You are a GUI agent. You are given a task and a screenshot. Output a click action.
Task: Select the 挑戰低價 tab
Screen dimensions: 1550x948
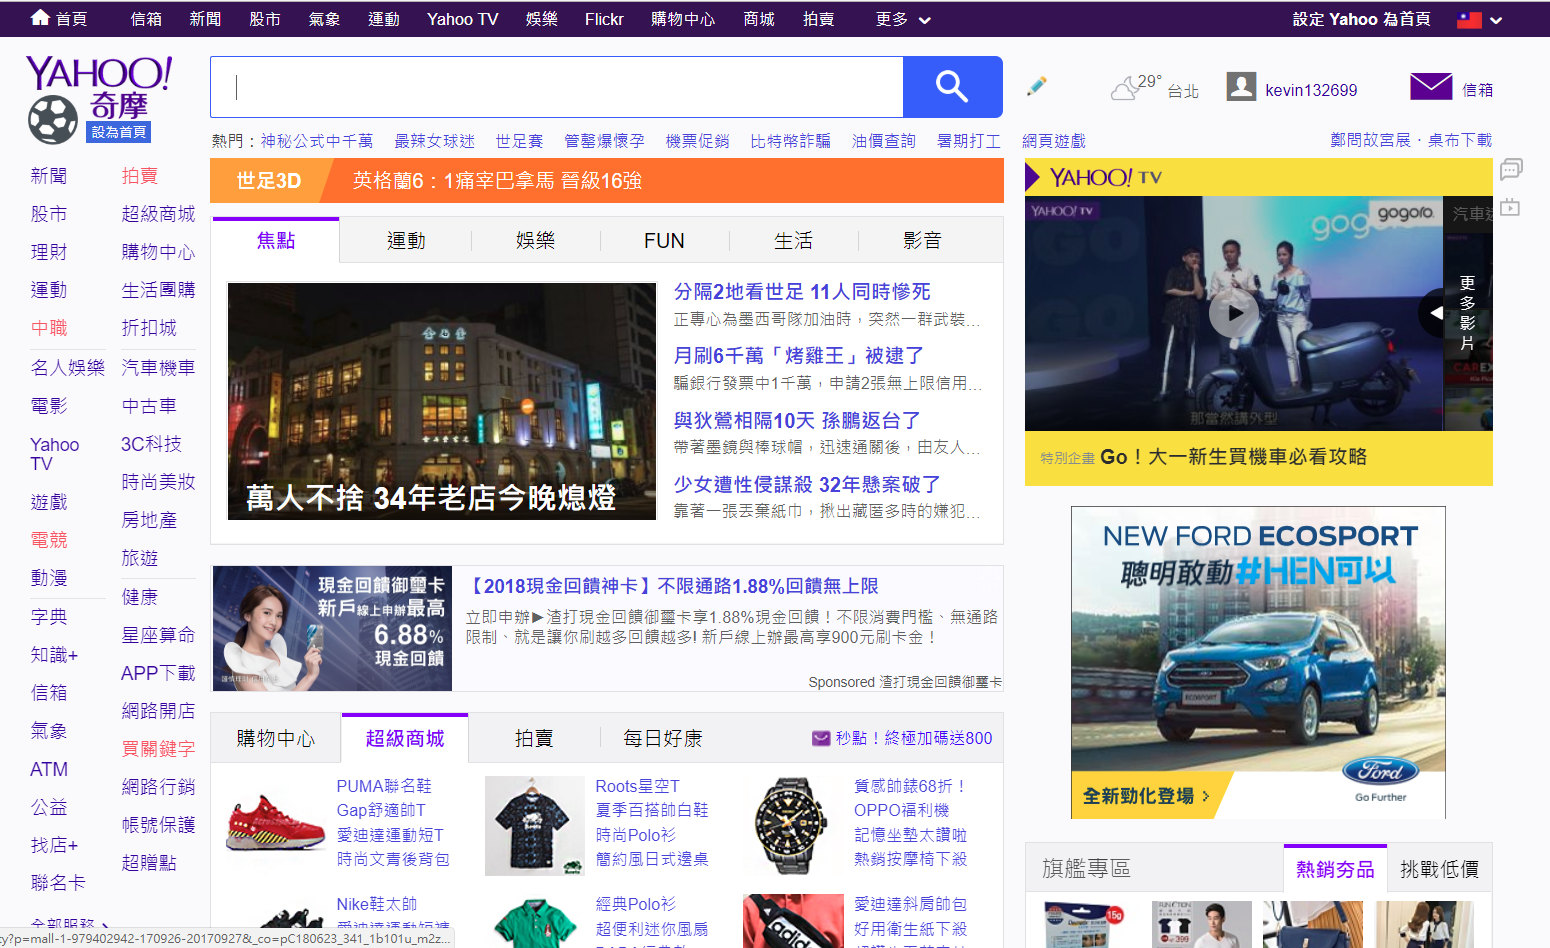tap(1439, 869)
